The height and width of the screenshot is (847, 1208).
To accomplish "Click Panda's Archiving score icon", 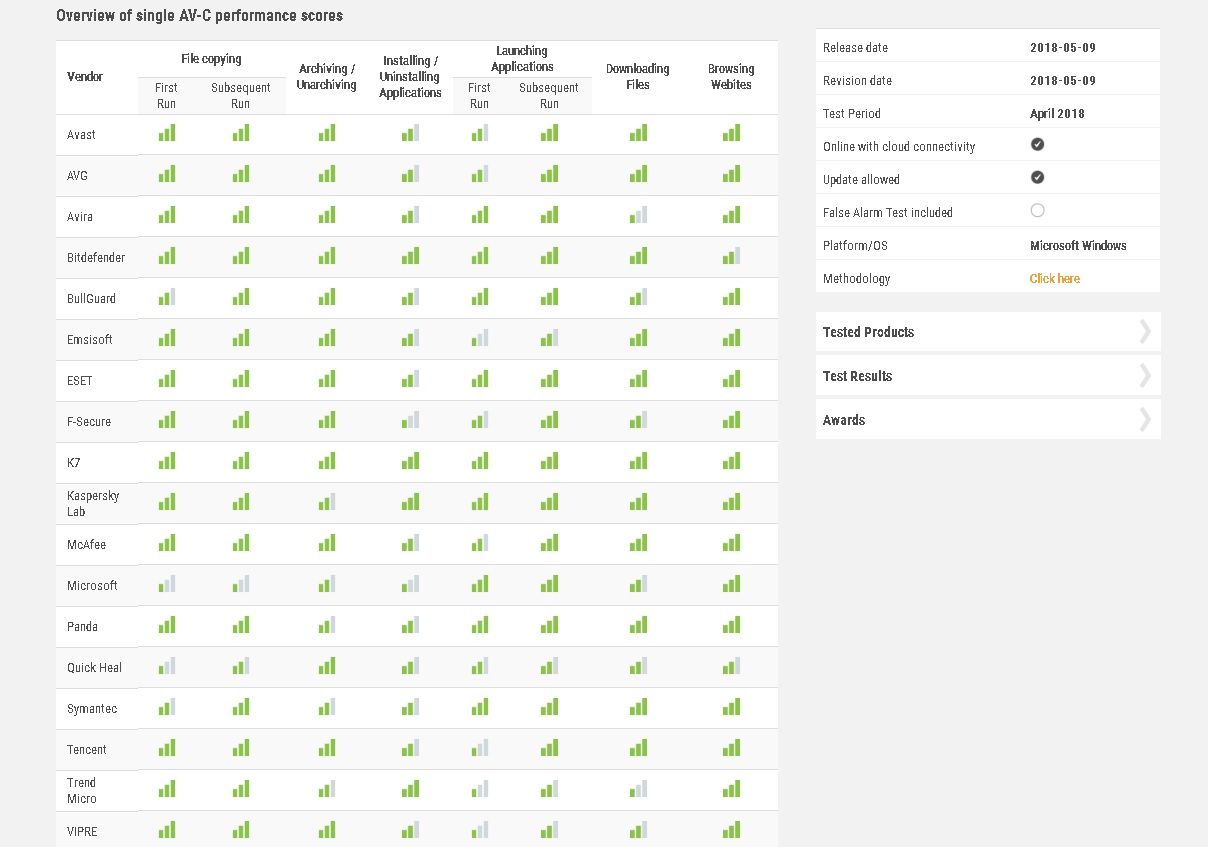I will click(326, 625).
